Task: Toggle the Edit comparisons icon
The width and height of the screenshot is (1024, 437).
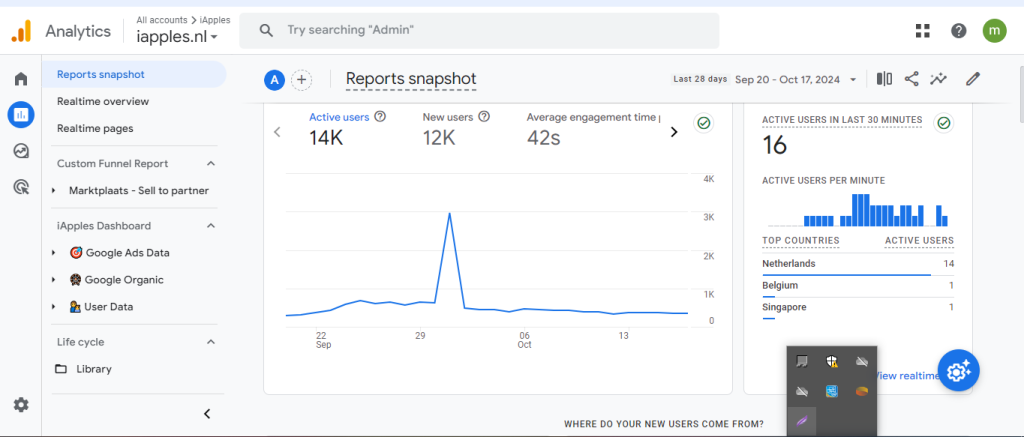Action: [884, 79]
